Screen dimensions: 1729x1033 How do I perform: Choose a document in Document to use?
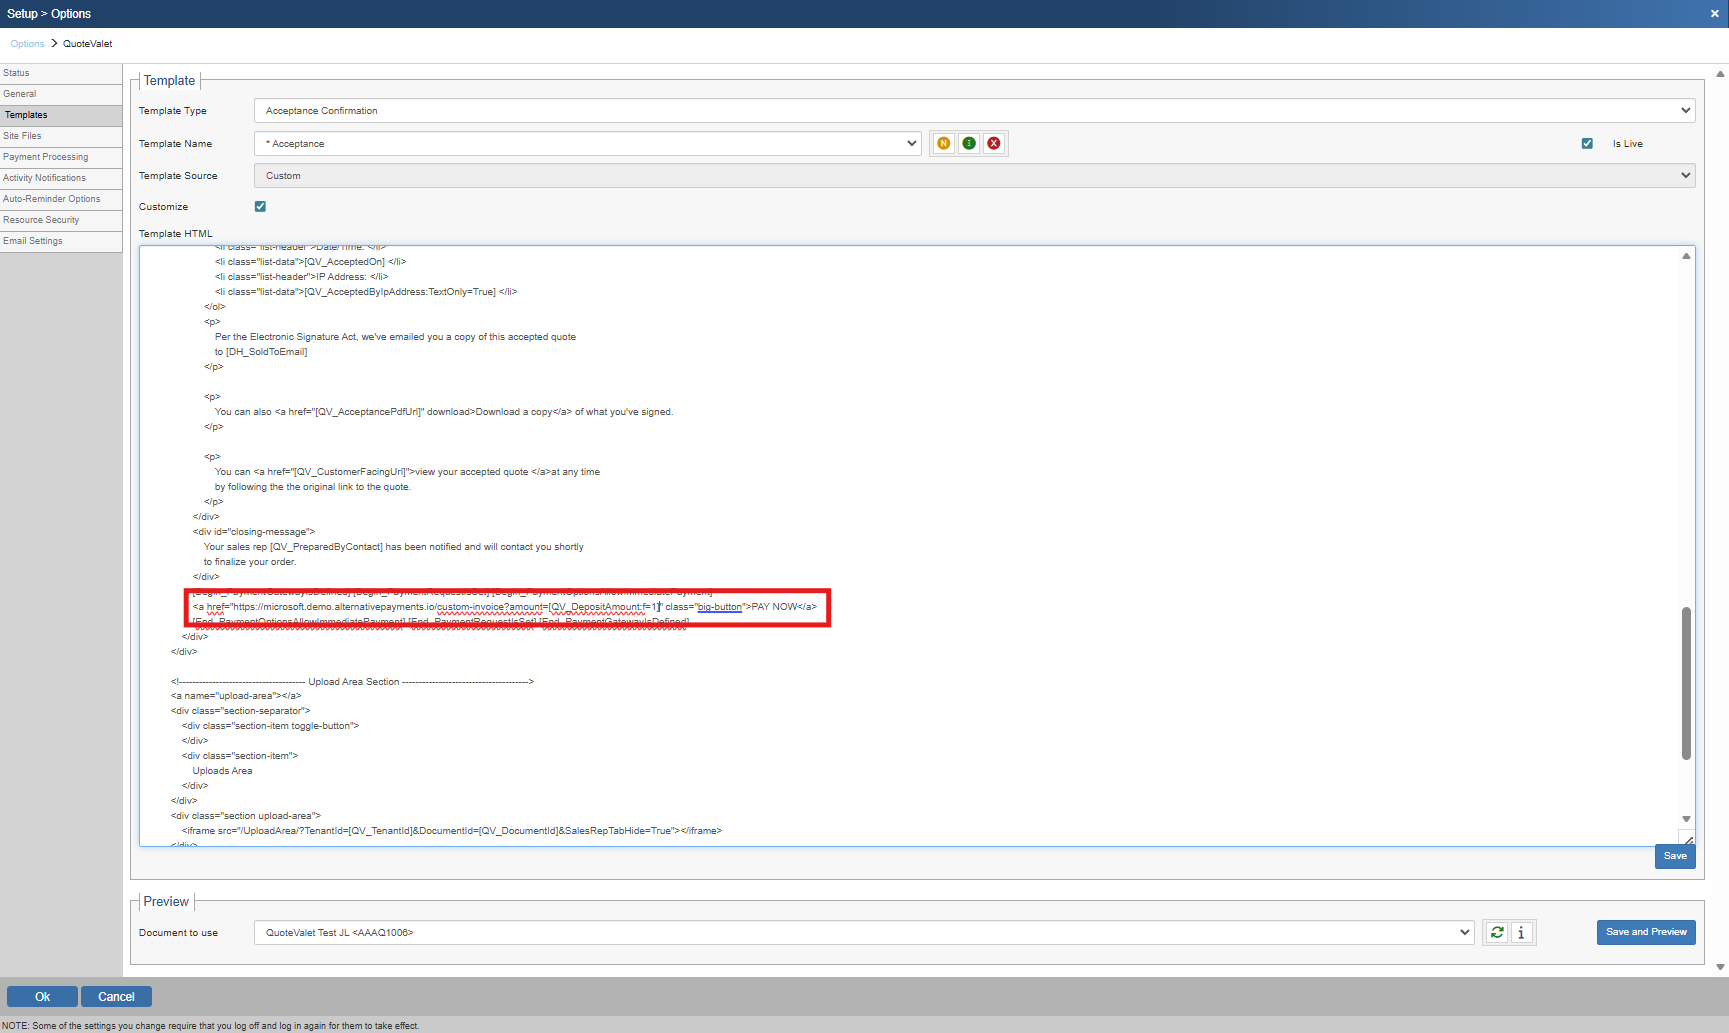tap(863, 933)
